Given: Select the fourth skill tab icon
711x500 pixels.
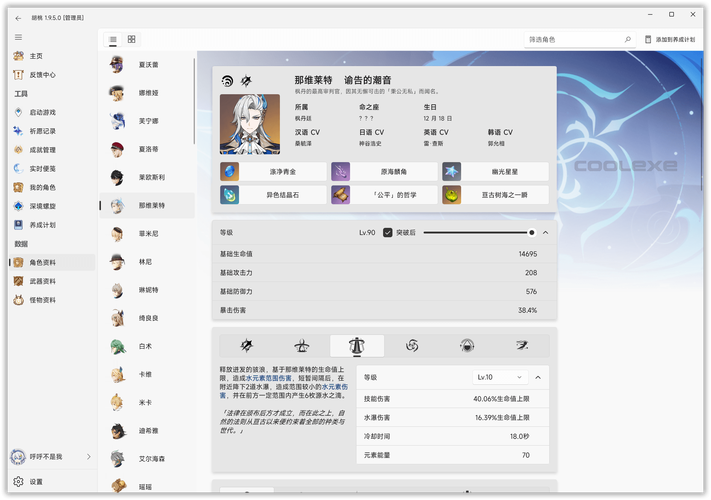Looking at the screenshot, I should tap(412, 346).
